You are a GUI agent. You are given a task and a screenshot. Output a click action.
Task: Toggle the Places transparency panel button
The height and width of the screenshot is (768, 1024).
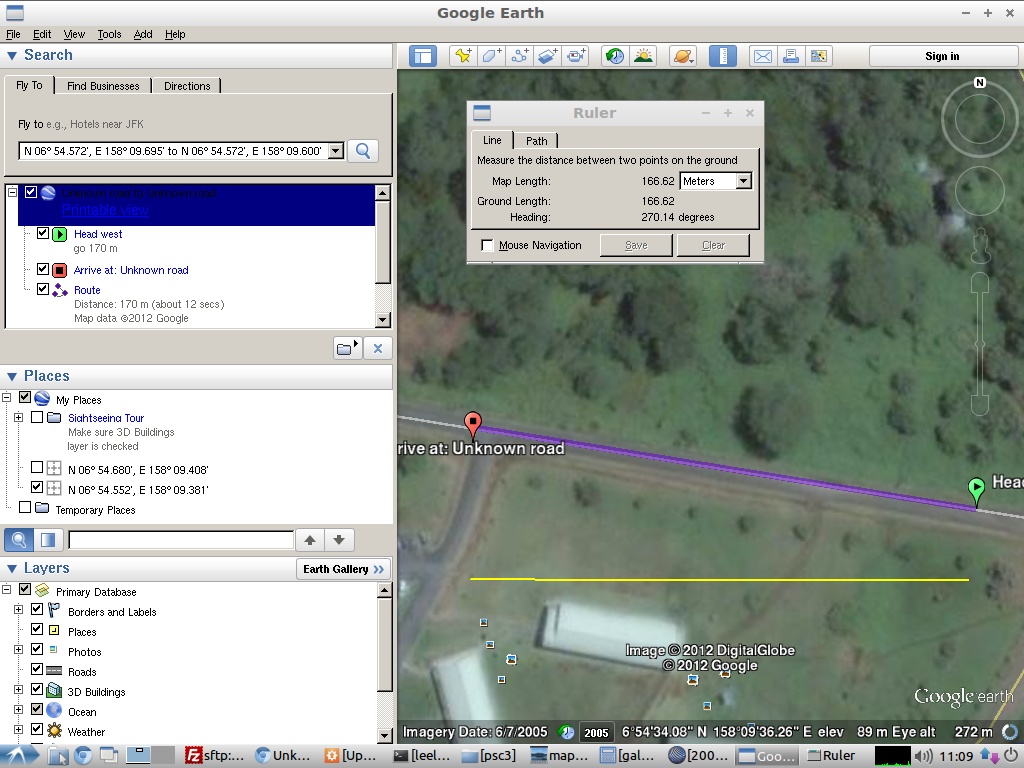[48, 540]
